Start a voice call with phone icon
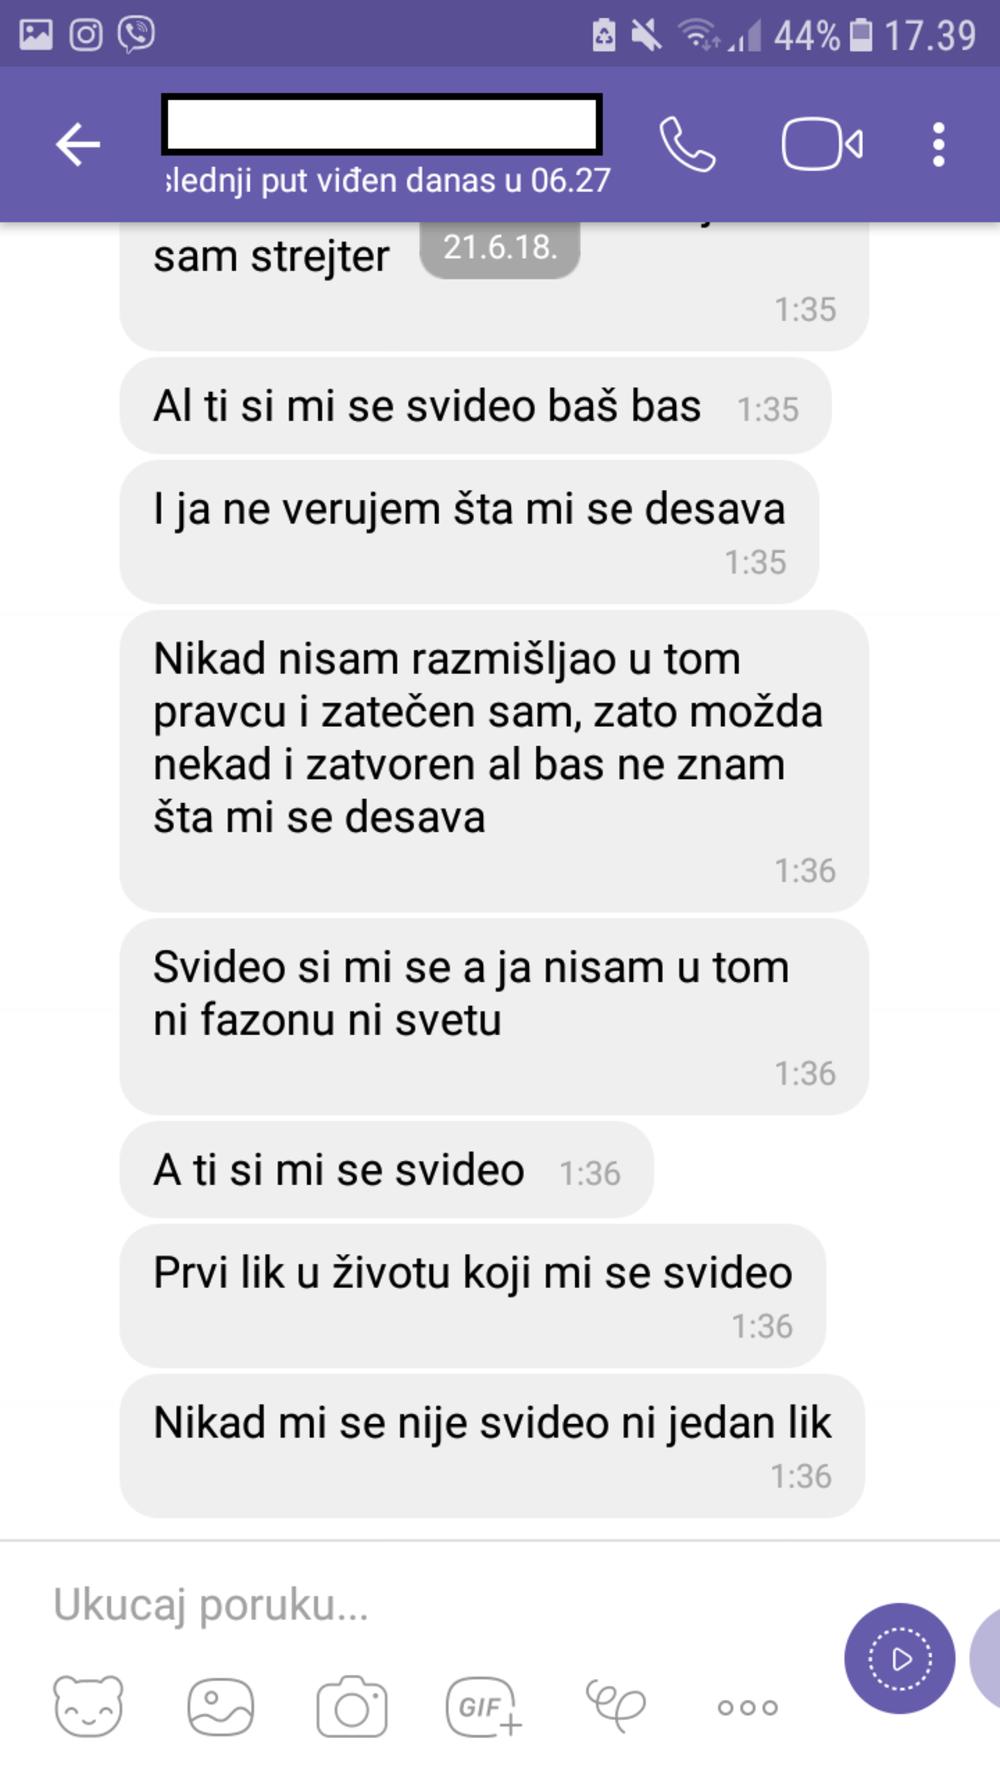 pos(687,145)
